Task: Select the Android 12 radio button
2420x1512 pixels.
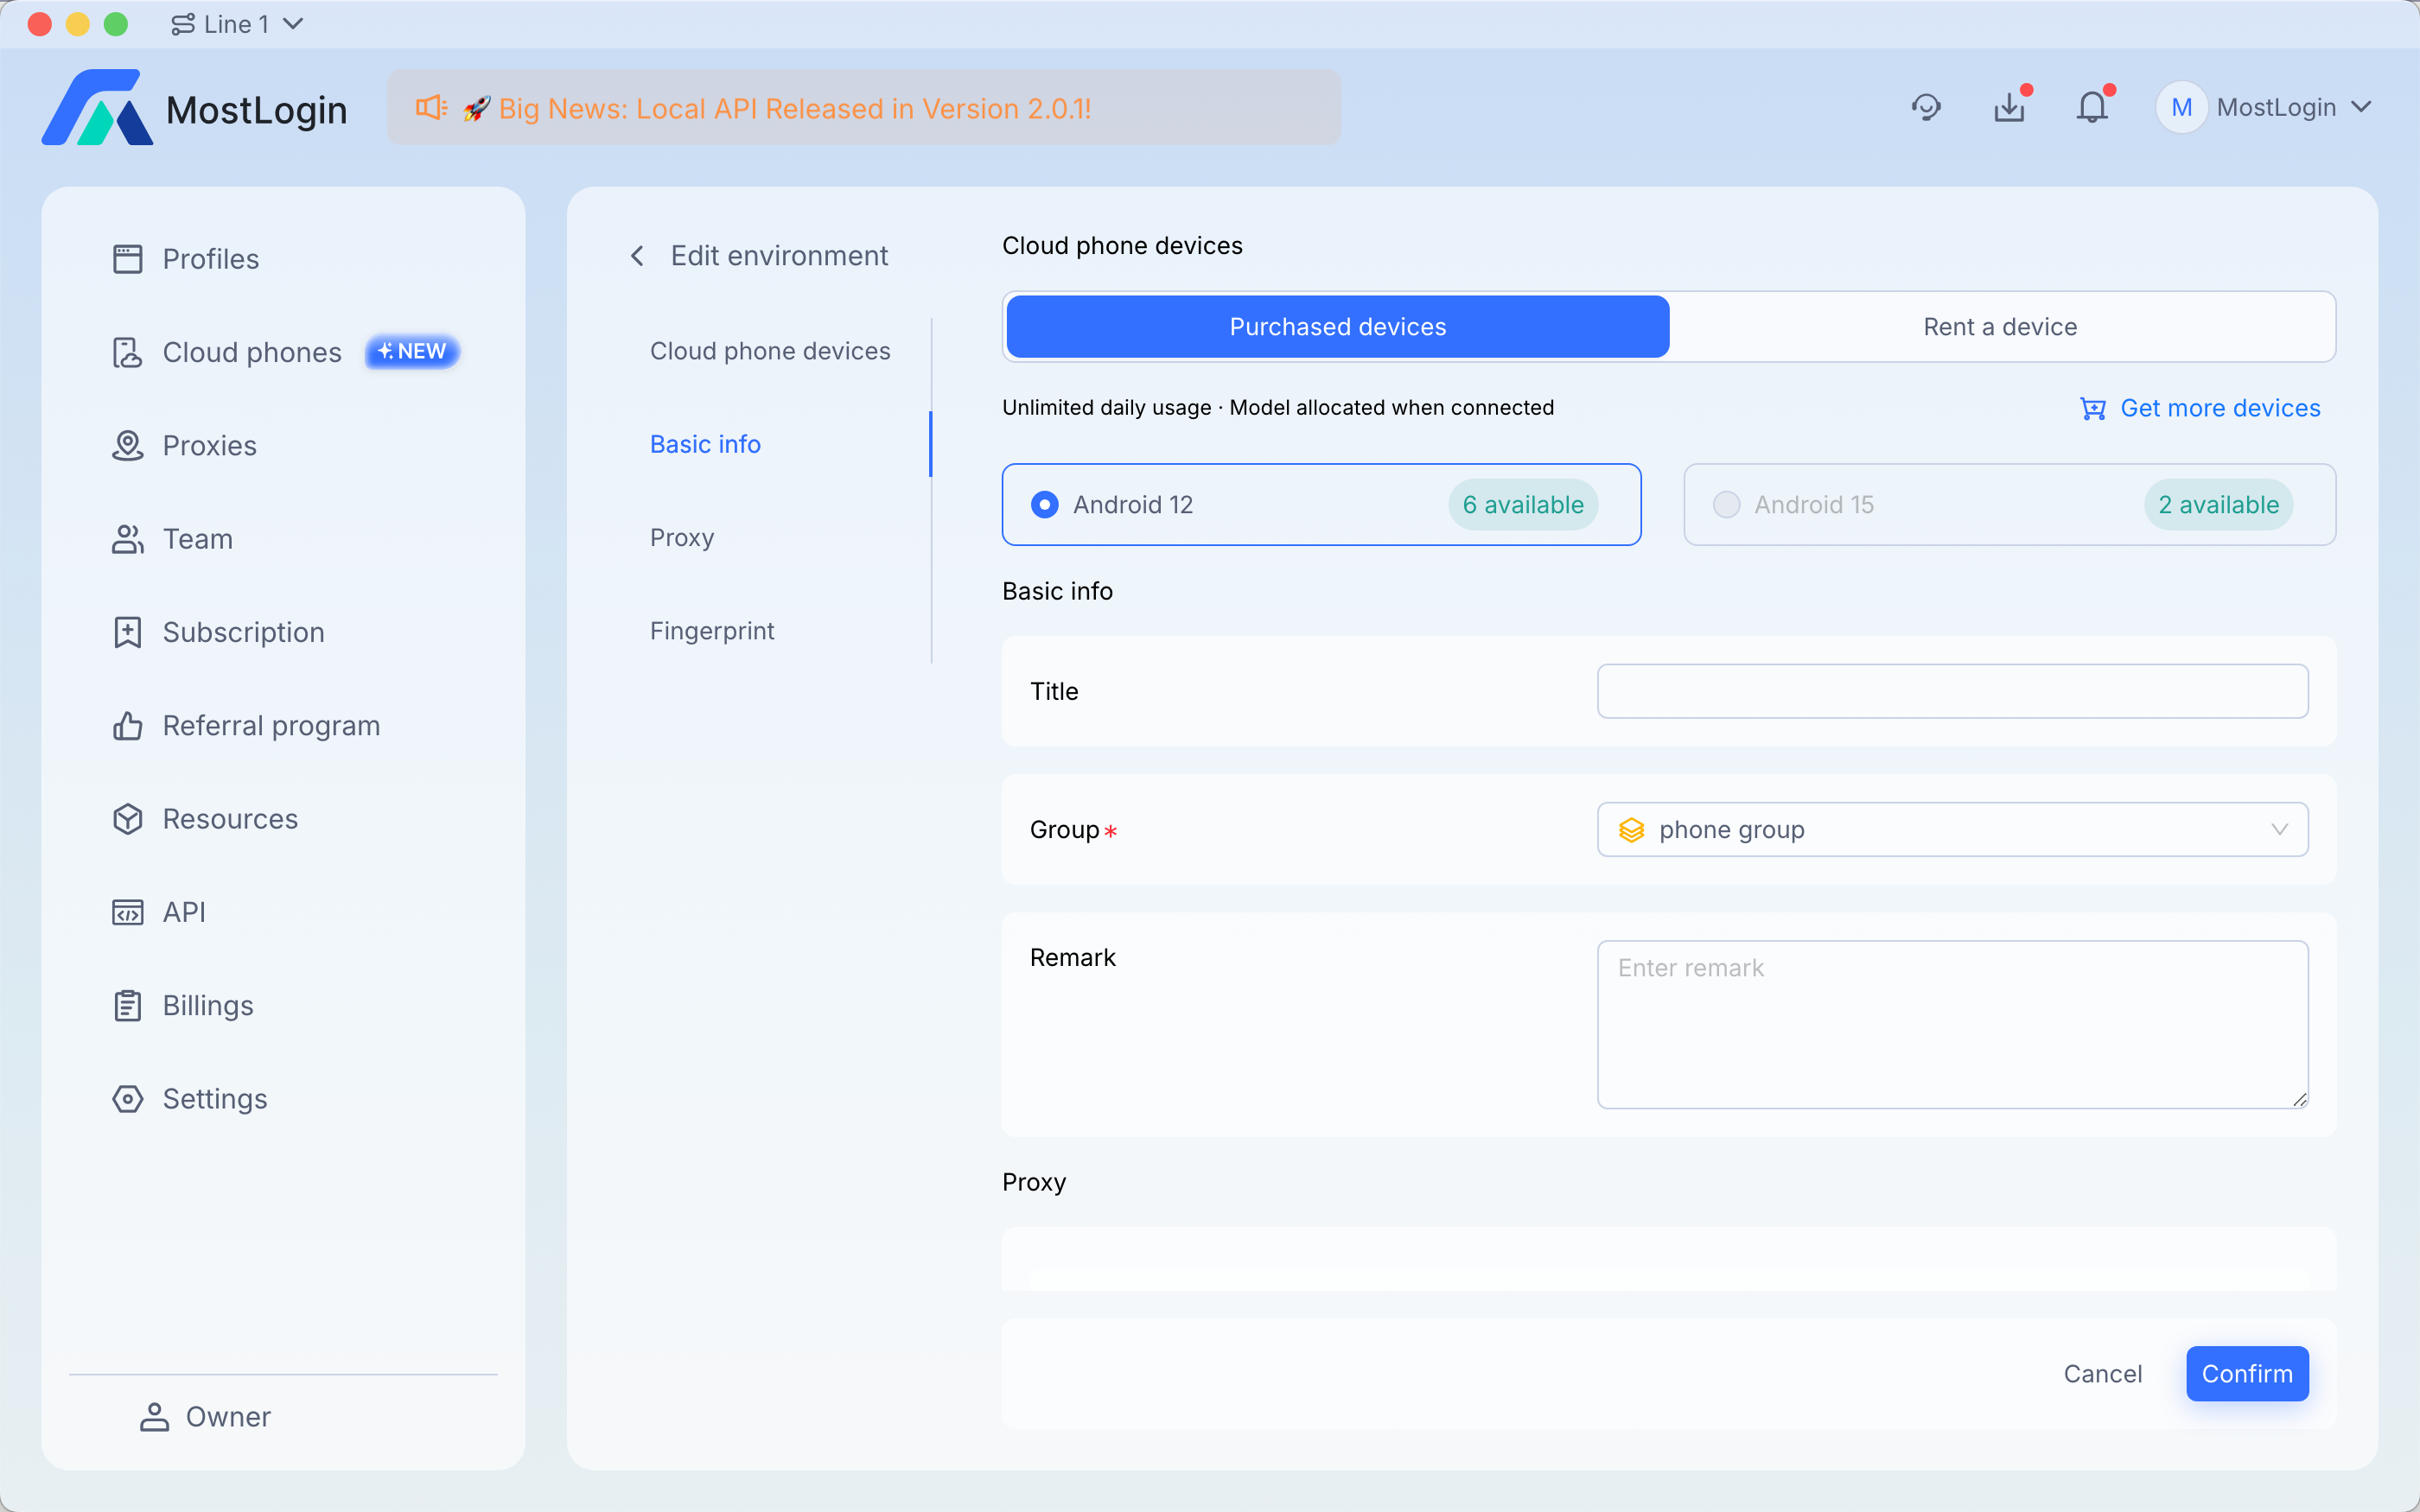Action: pos(1044,505)
